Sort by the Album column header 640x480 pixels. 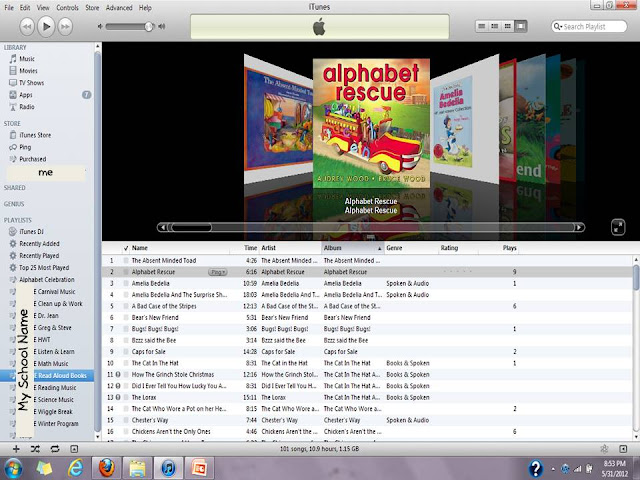353,248
